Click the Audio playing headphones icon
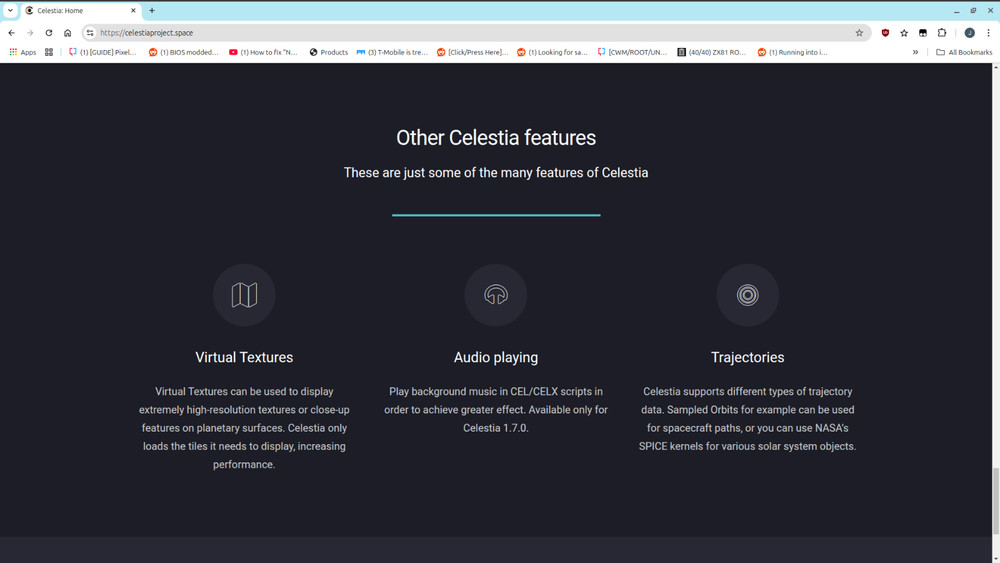This screenshot has width=1000, height=563. 496,295
